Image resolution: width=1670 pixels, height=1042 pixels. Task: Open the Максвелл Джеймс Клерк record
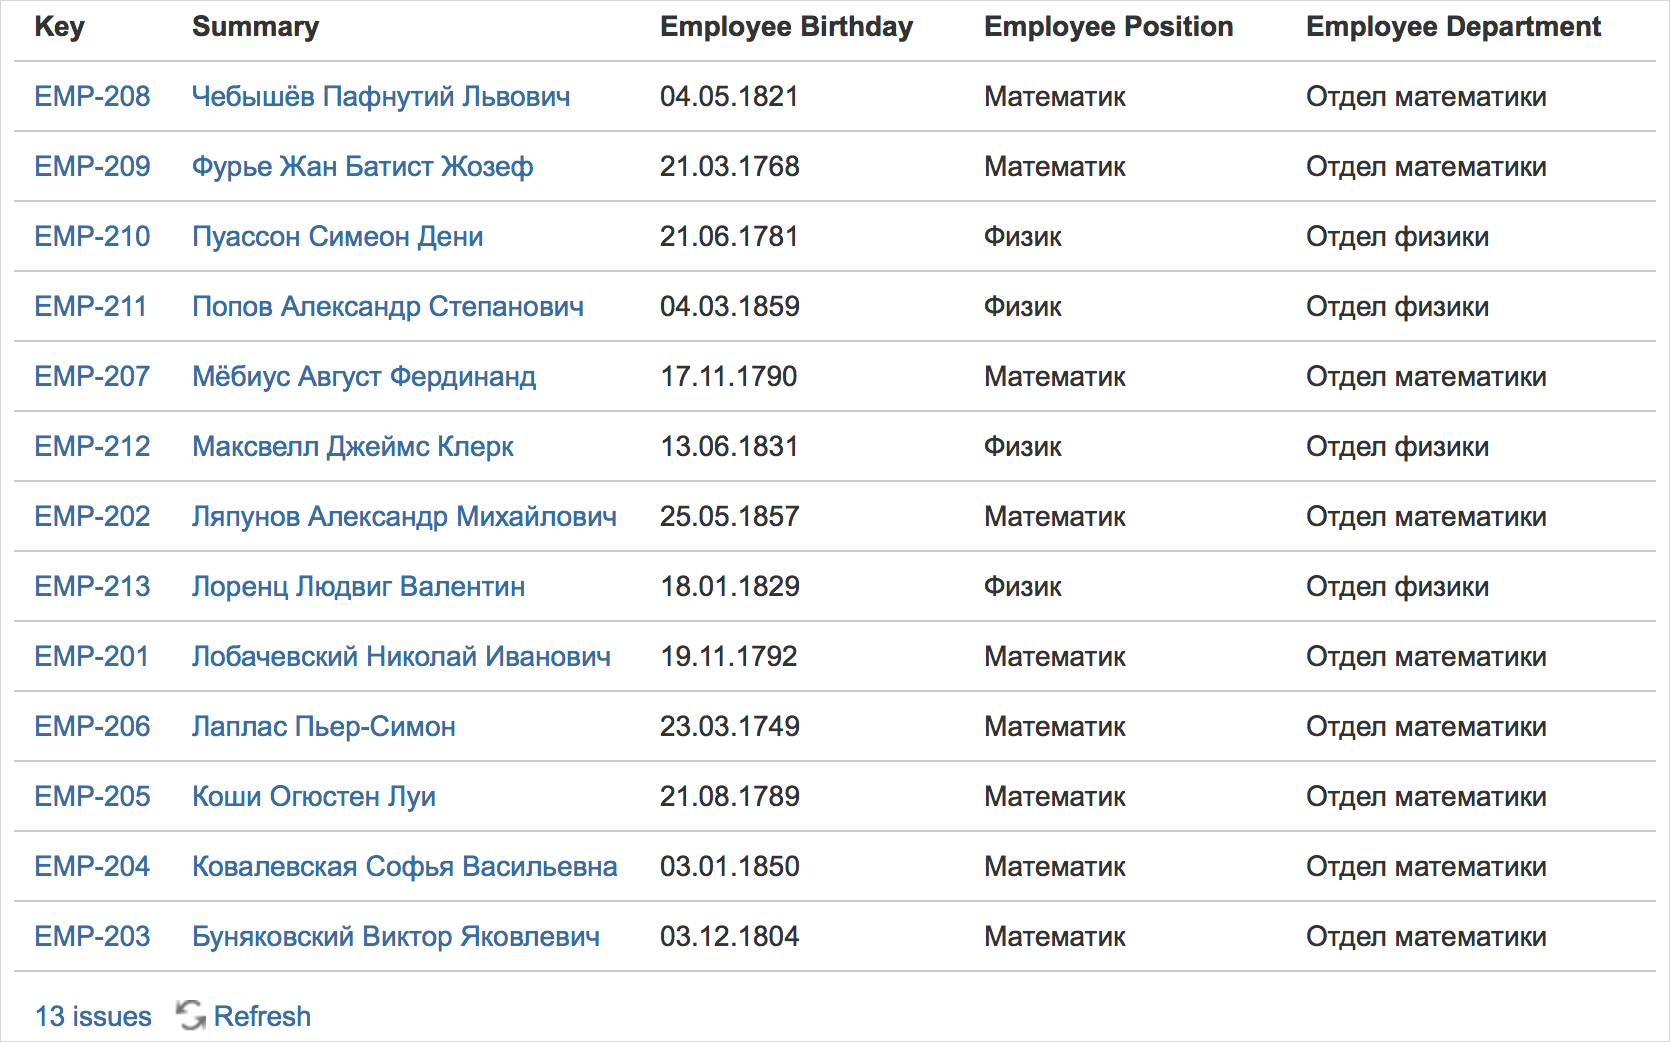tap(353, 446)
